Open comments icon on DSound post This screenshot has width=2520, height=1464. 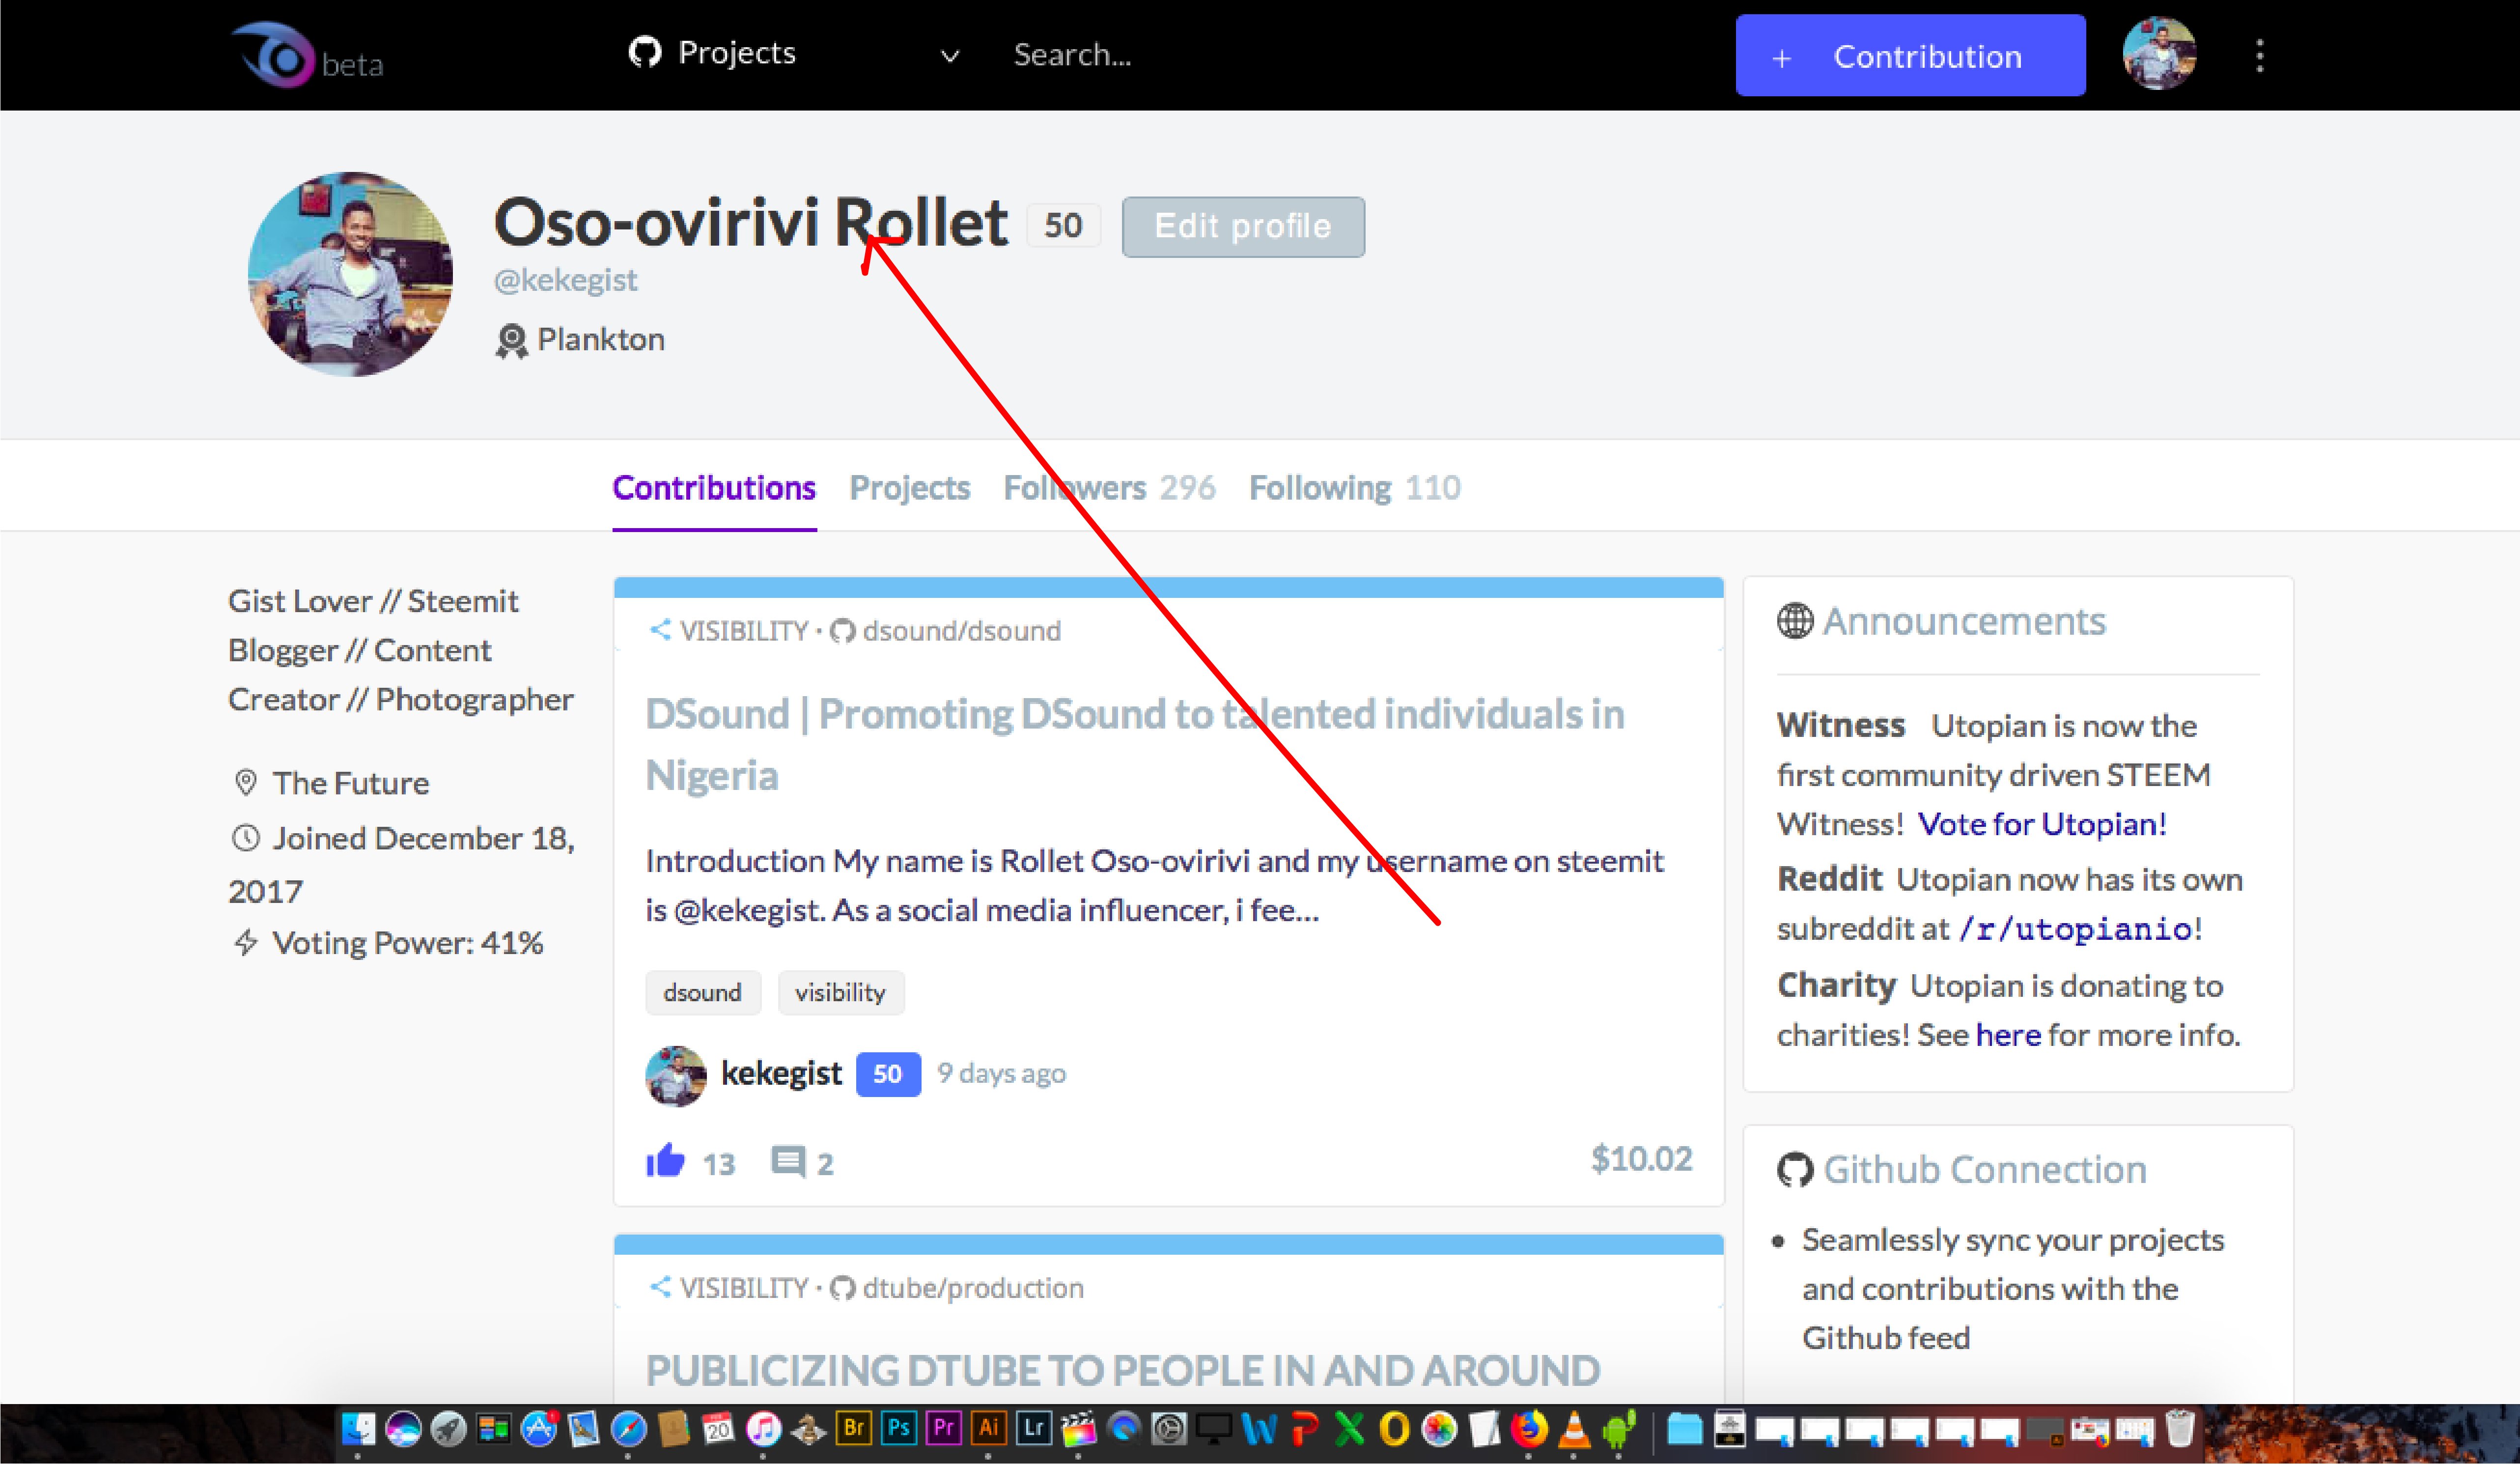(x=788, y=1162)
